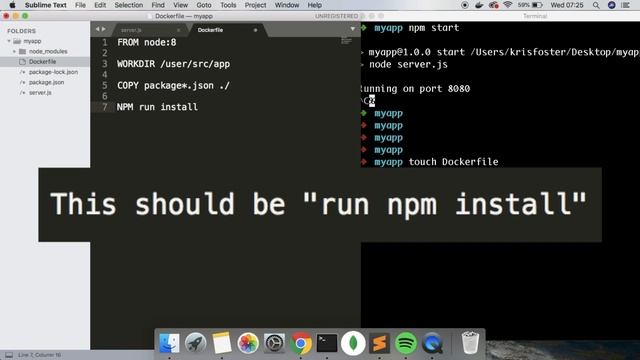
Task: Open Sublime Text icon in Dock
Action: 379,343
